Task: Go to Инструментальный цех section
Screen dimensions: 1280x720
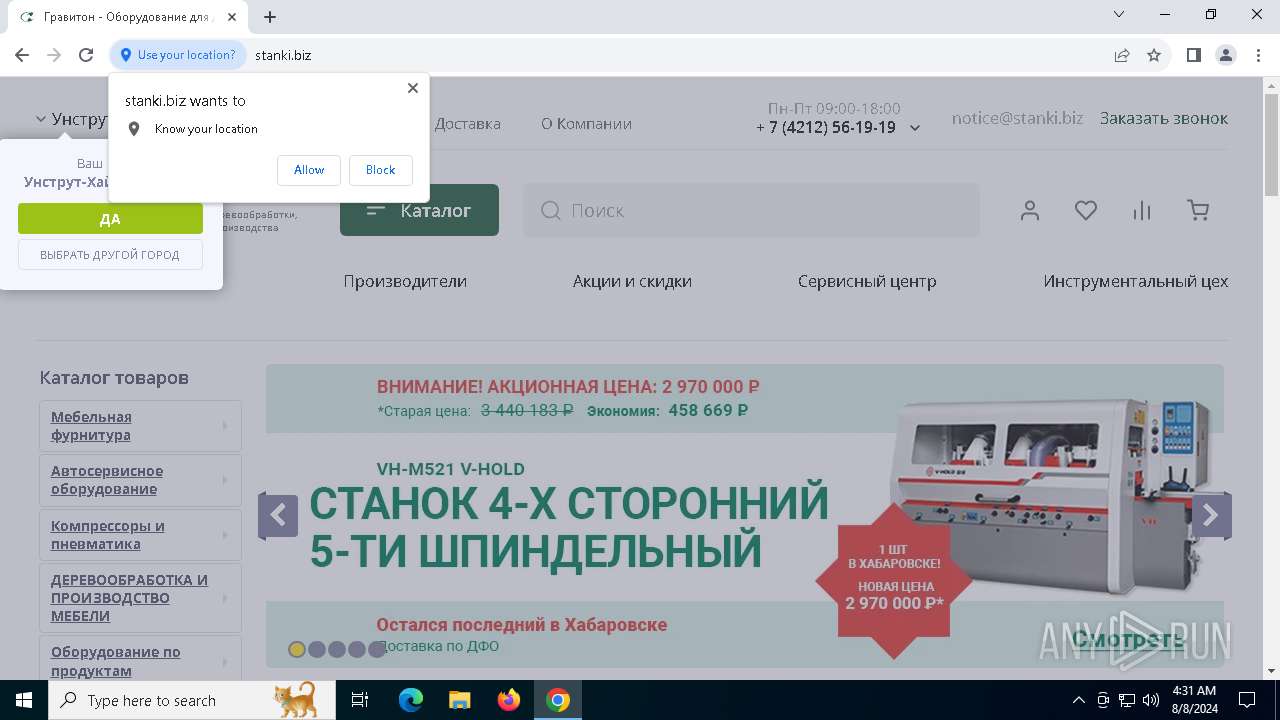Action: coord(1136,281)
